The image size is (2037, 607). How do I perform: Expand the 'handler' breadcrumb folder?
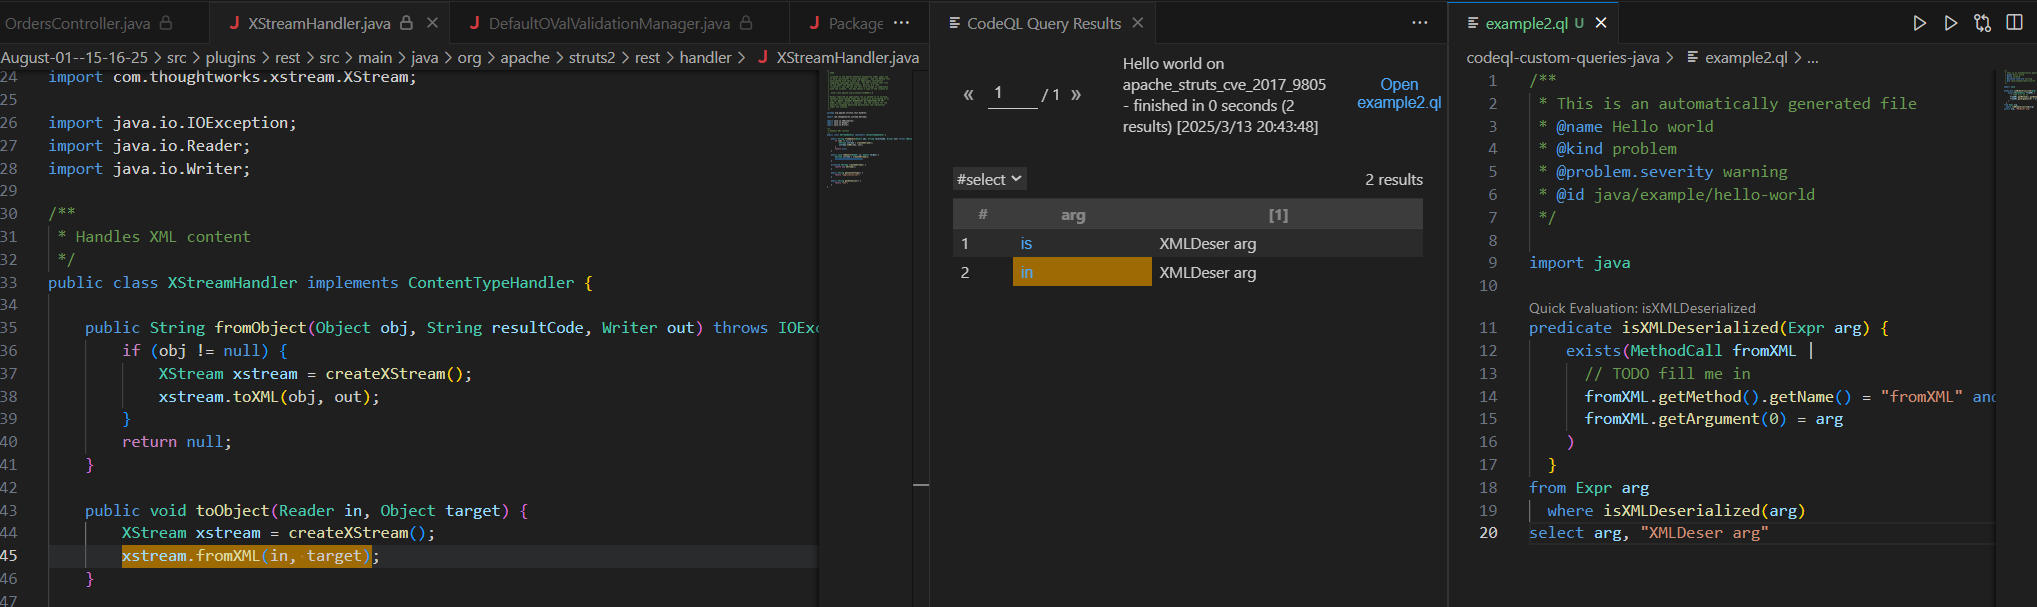705,58
